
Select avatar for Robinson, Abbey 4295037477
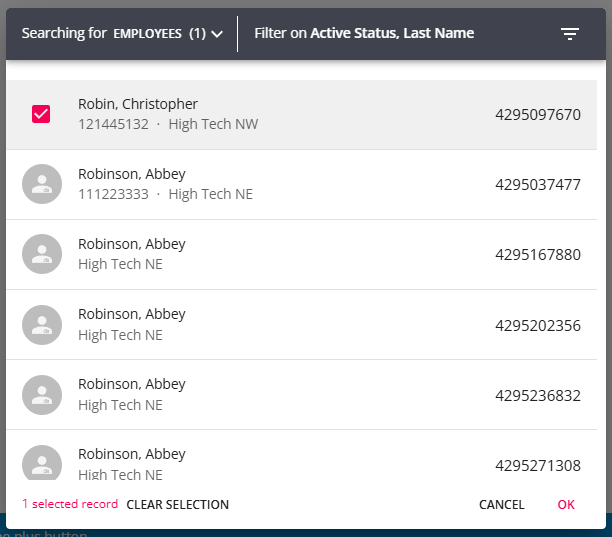pos(42,184)
